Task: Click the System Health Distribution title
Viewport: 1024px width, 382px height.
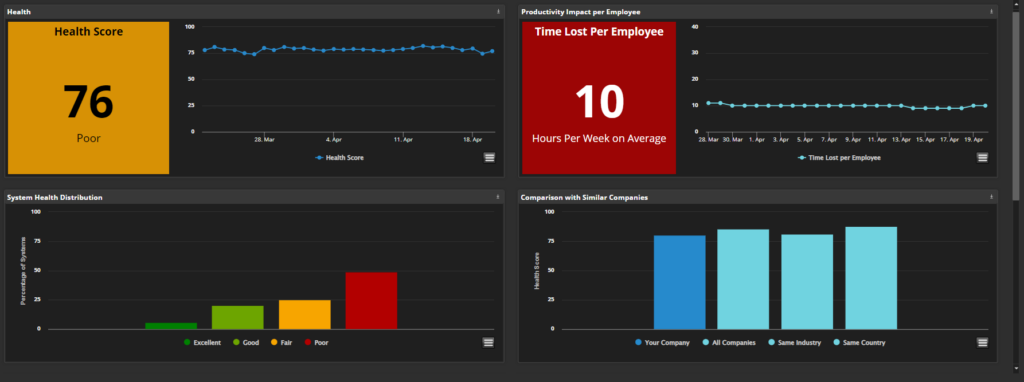Action: coord(55,197)
